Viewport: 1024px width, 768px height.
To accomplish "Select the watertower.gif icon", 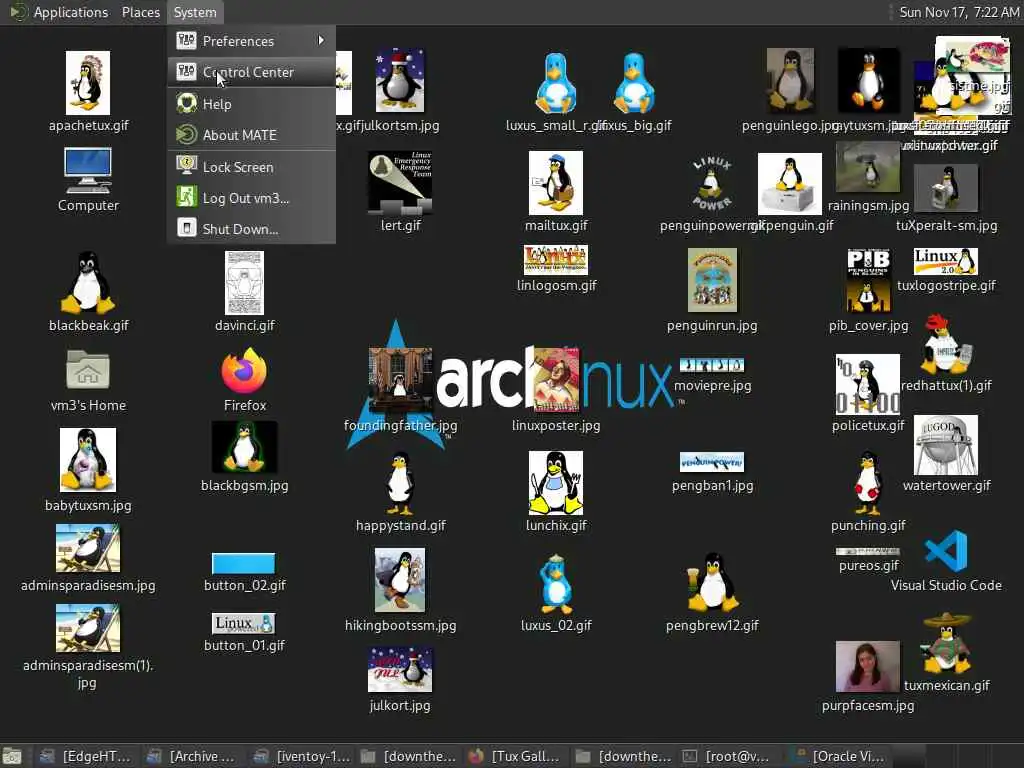I will coord(946,445).
